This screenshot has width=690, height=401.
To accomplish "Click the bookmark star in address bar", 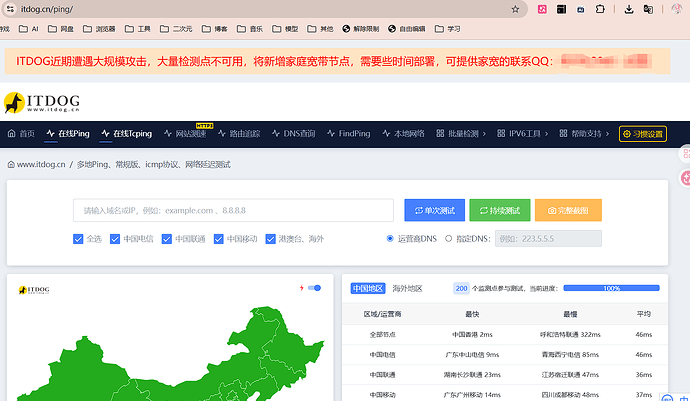I will [x=515, y=9].
